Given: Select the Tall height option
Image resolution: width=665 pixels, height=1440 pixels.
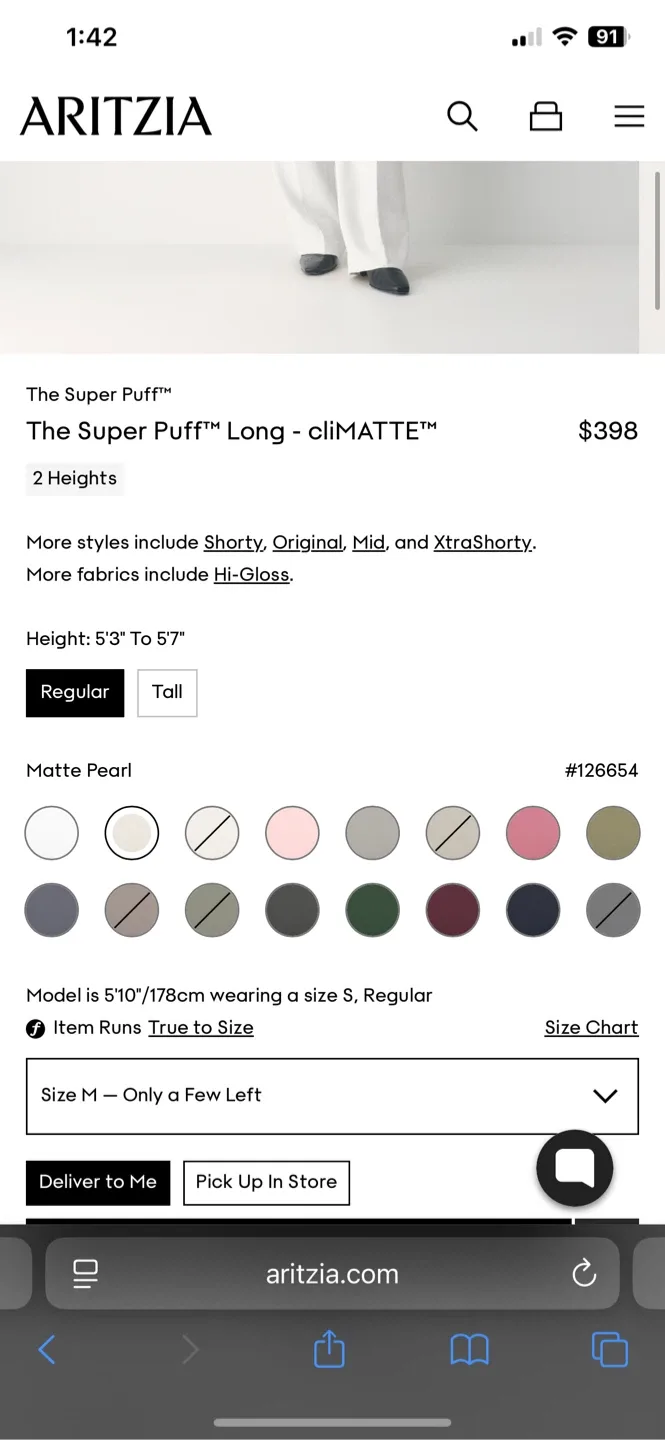Looking at the screenshot, I should click(x=167, y=692).
